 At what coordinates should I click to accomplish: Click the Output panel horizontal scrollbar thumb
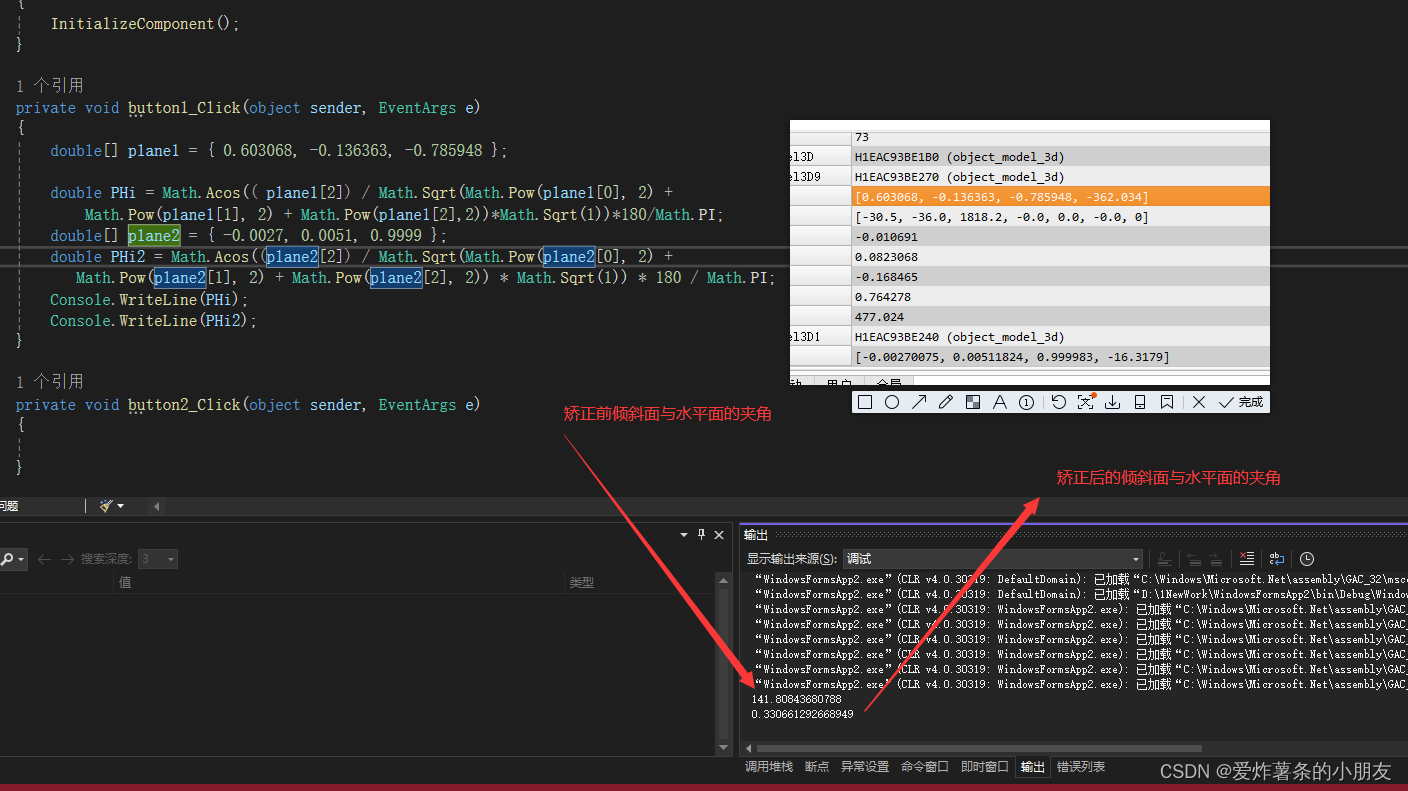point(979,748)
